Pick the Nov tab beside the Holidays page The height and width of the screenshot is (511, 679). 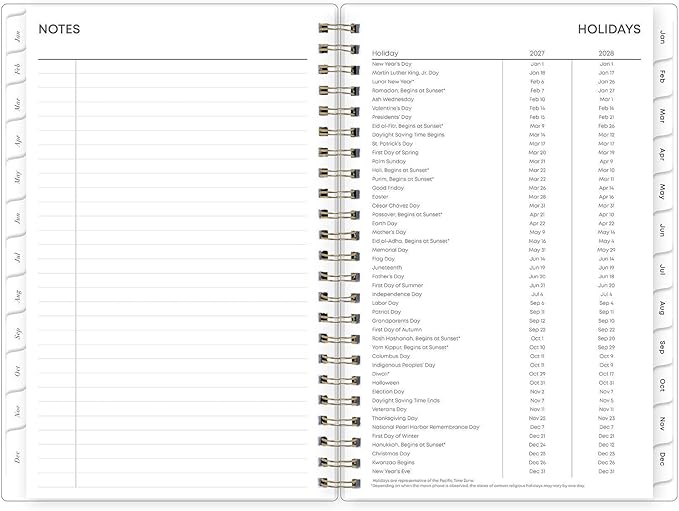coord(662,423)
